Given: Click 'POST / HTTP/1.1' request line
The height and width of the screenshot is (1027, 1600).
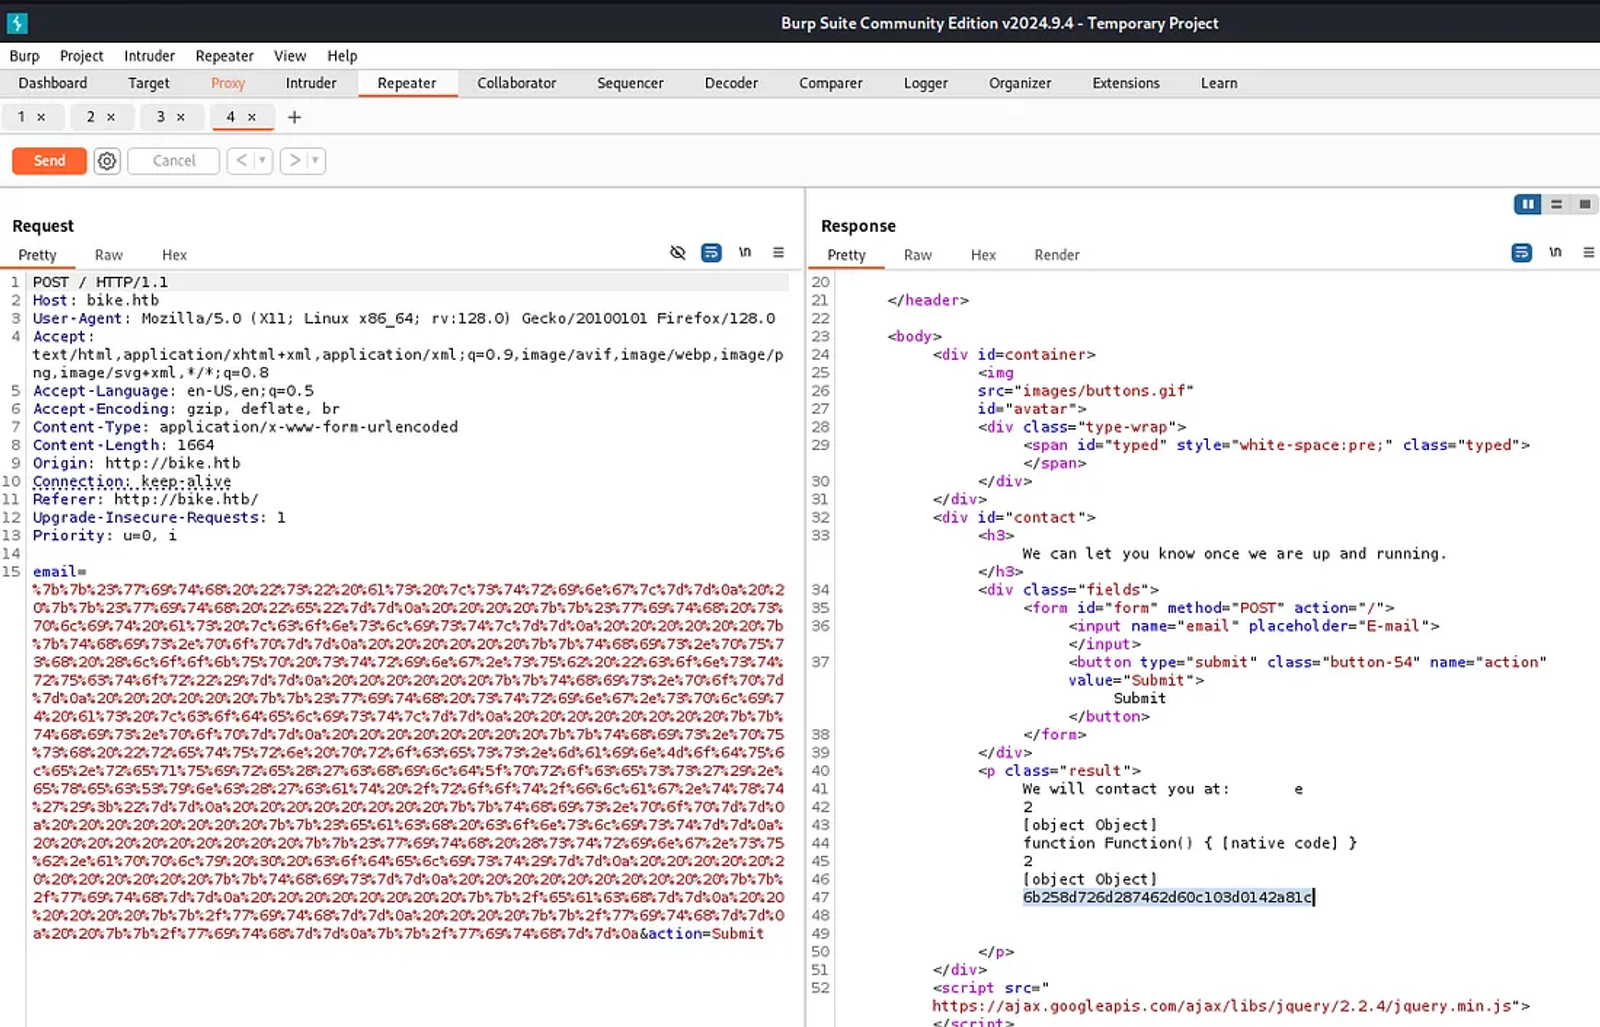Looking at the screenshot, I should (x=100, y=282).
